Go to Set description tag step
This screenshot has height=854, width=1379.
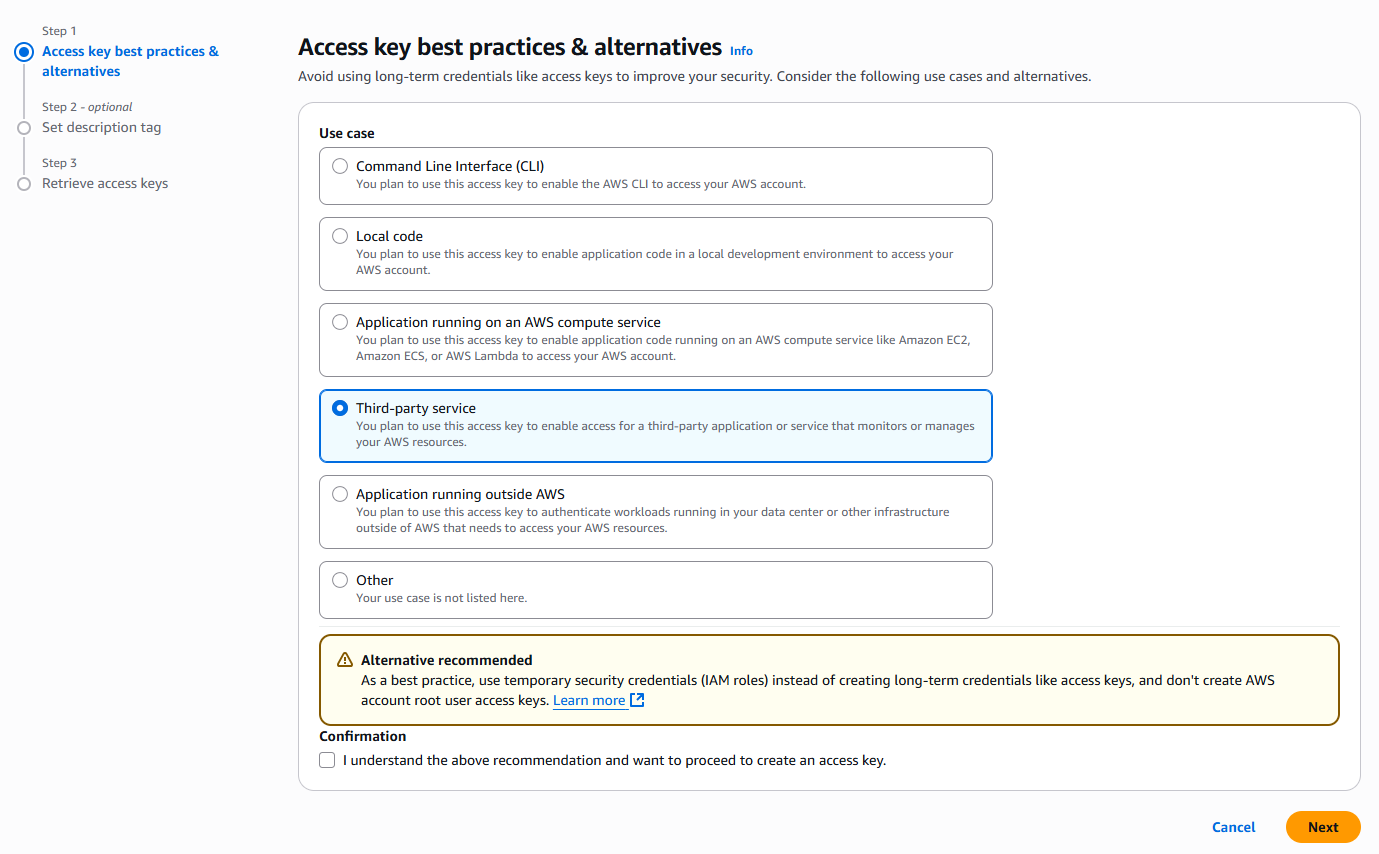[101, 128]
